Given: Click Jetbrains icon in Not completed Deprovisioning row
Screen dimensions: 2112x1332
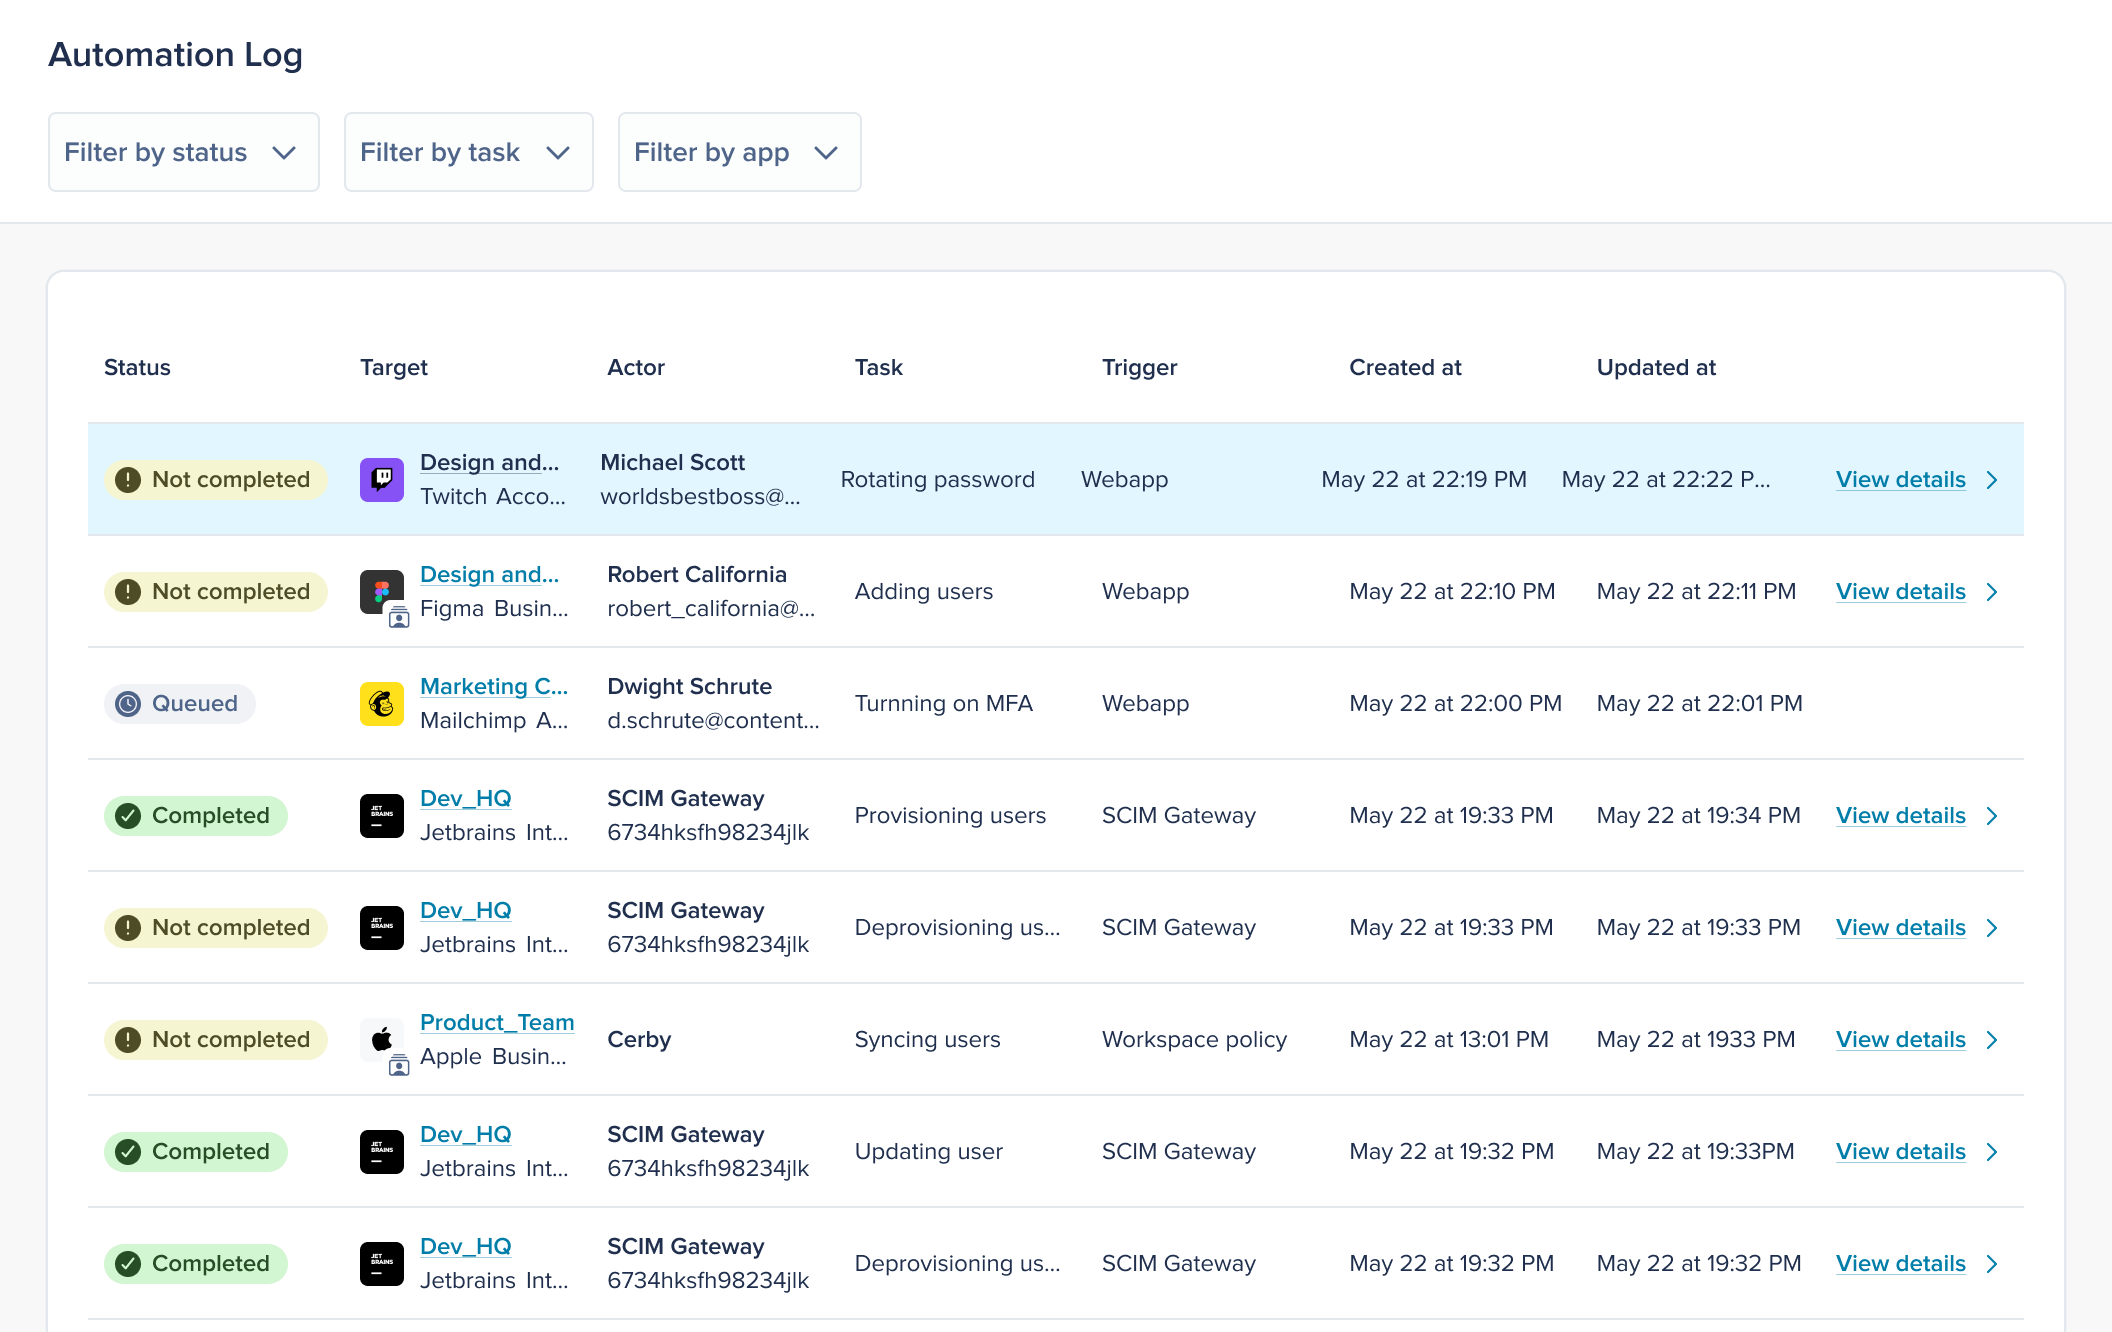Looking at the screenshot, I should pyautogui.click(x=381, y=928).
